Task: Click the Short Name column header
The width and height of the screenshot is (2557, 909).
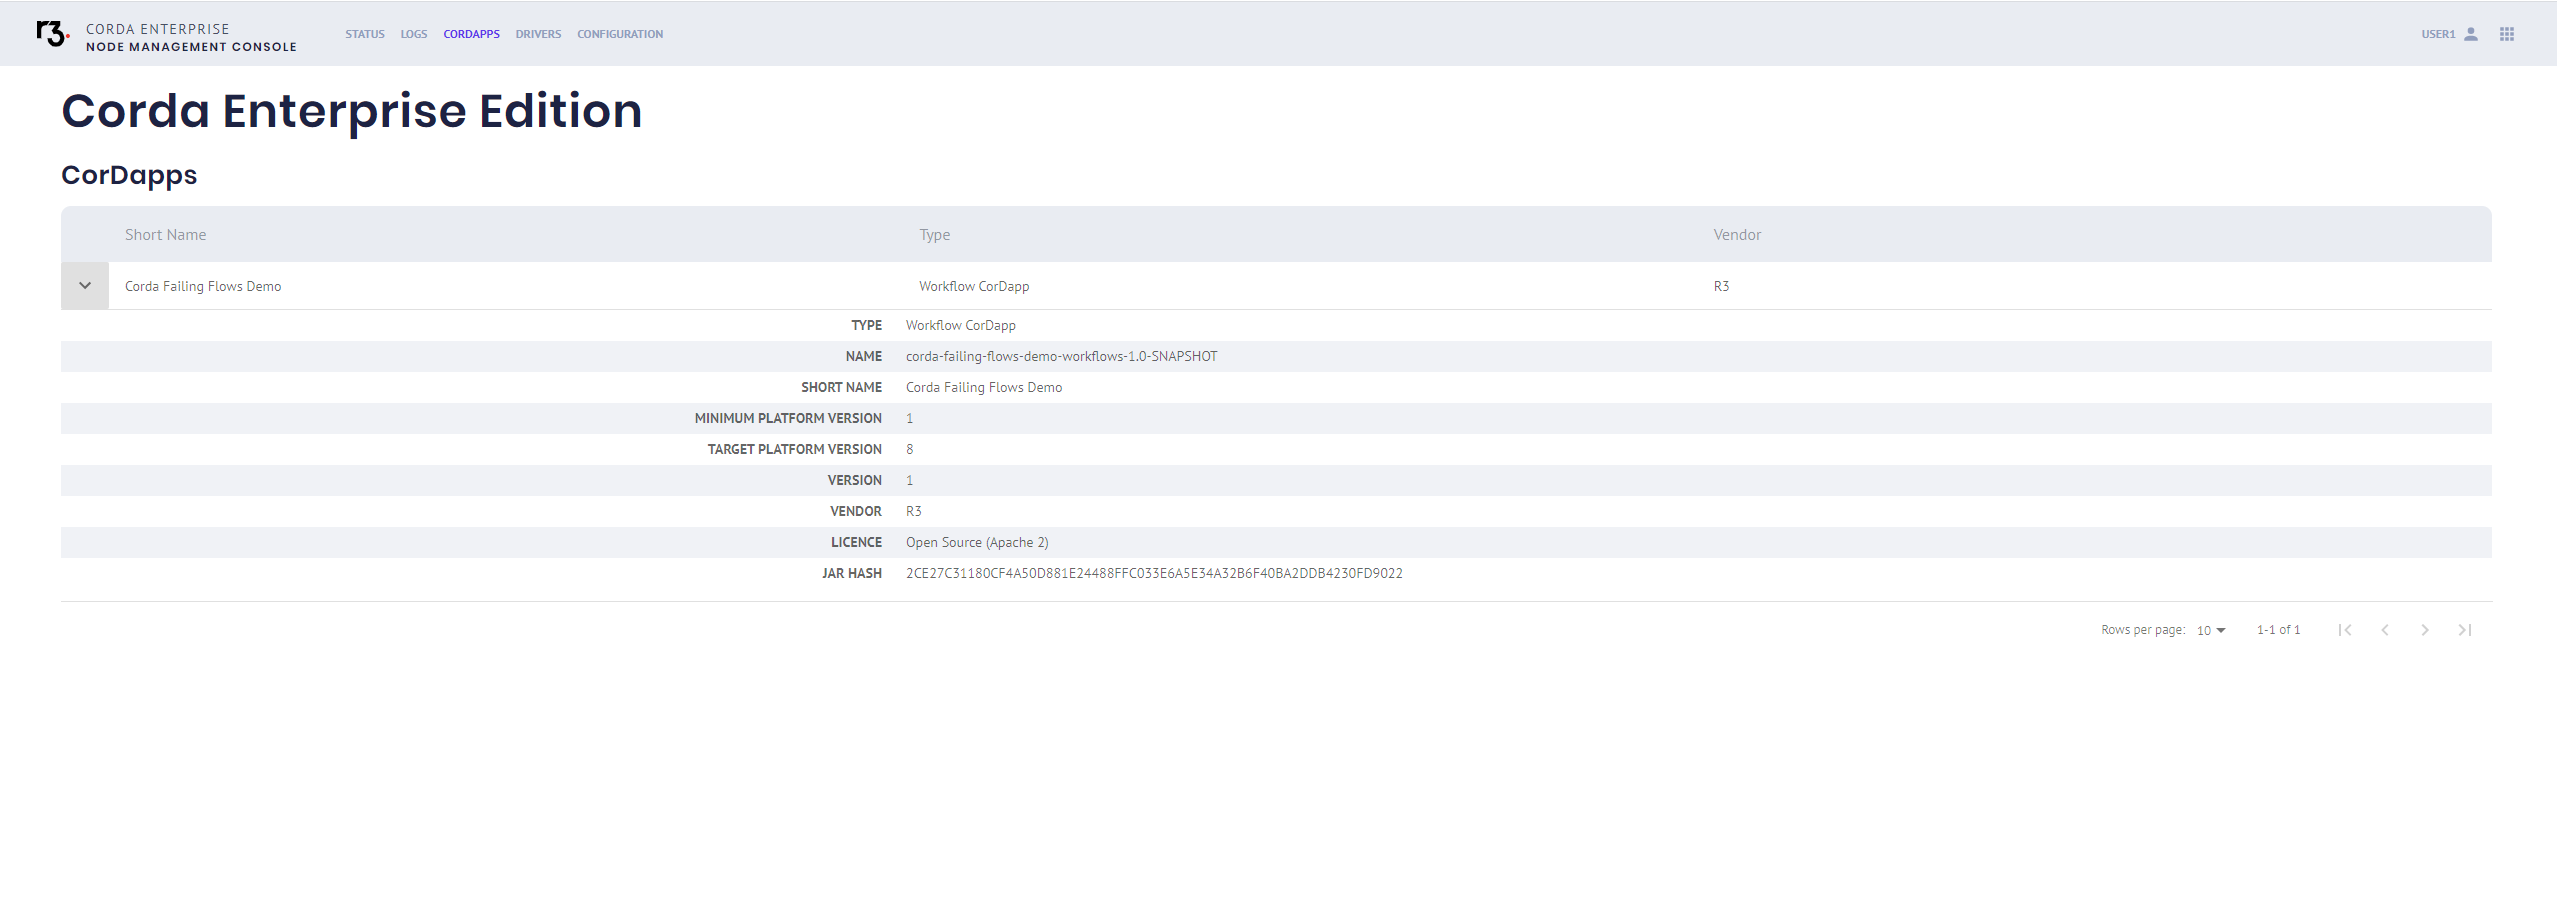Action: [166, 235]
